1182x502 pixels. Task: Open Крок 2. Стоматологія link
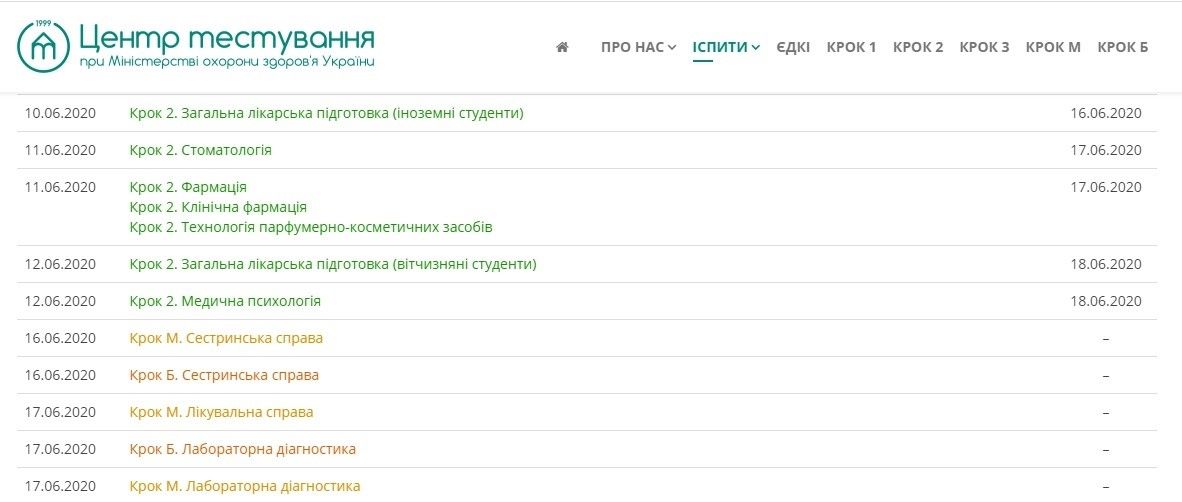(200, 150)
